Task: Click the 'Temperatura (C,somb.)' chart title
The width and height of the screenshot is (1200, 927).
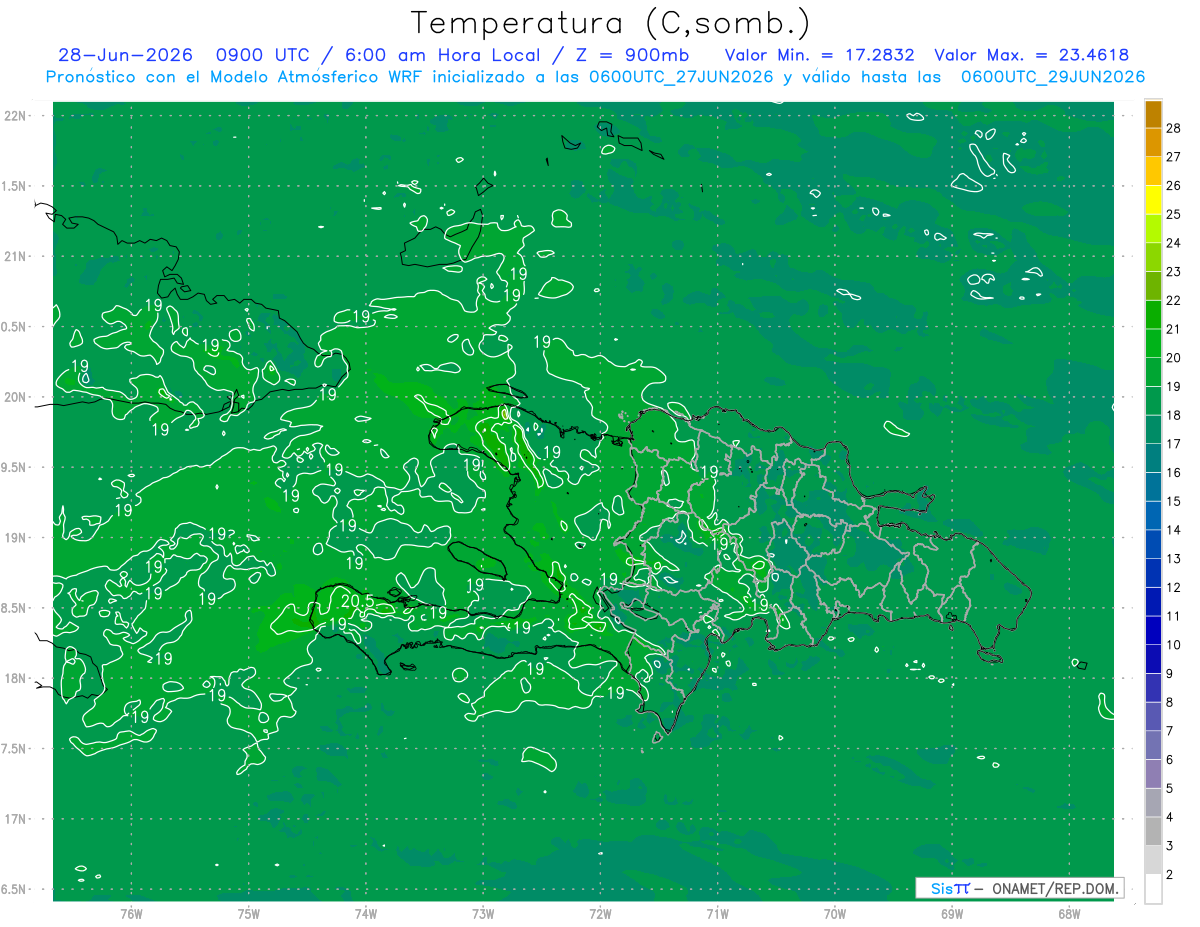Action: click(610, 24)
